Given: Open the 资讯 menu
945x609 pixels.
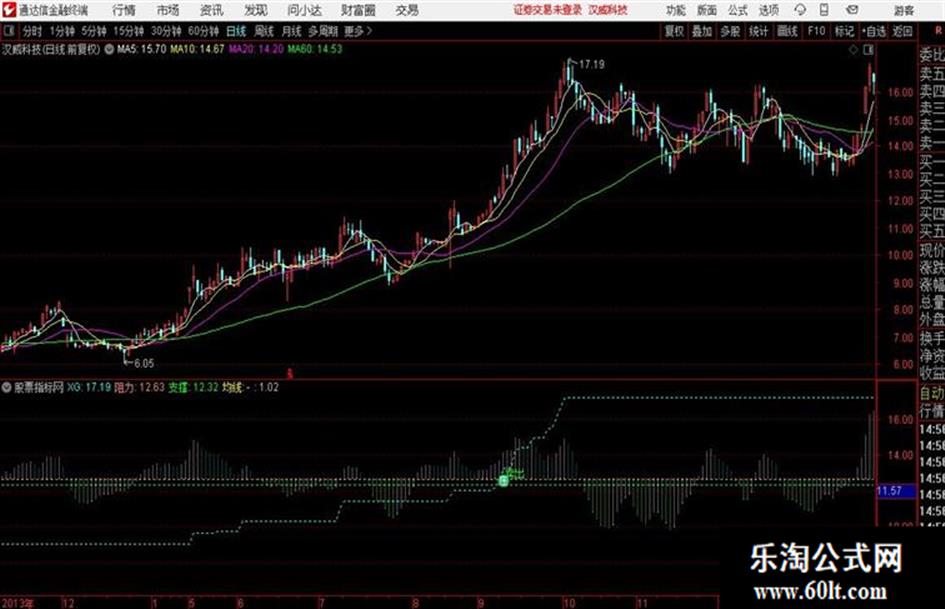Looking at the screenshot, I should [212, 10].
